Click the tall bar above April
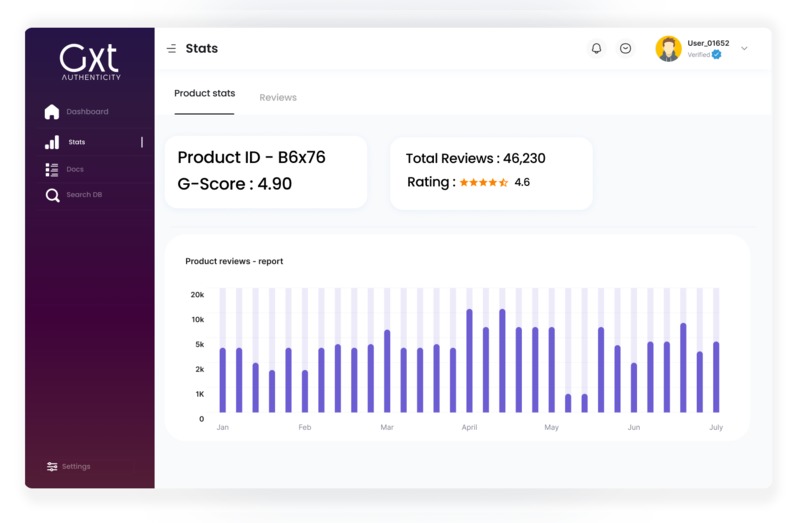This screenshot has width=806, height=523. click(469, 360)
